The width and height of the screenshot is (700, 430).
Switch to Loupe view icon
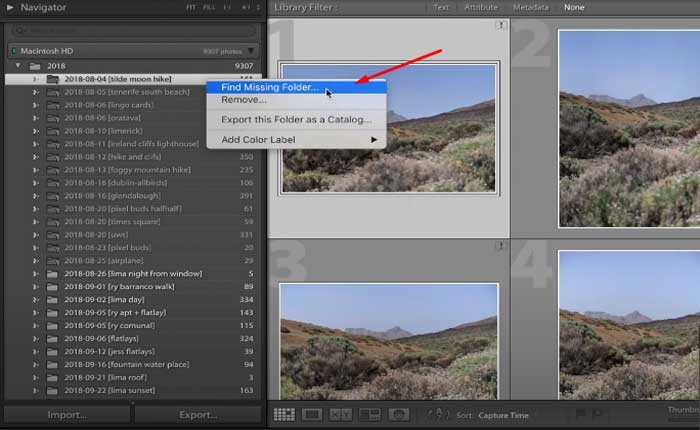click(312, 415)
